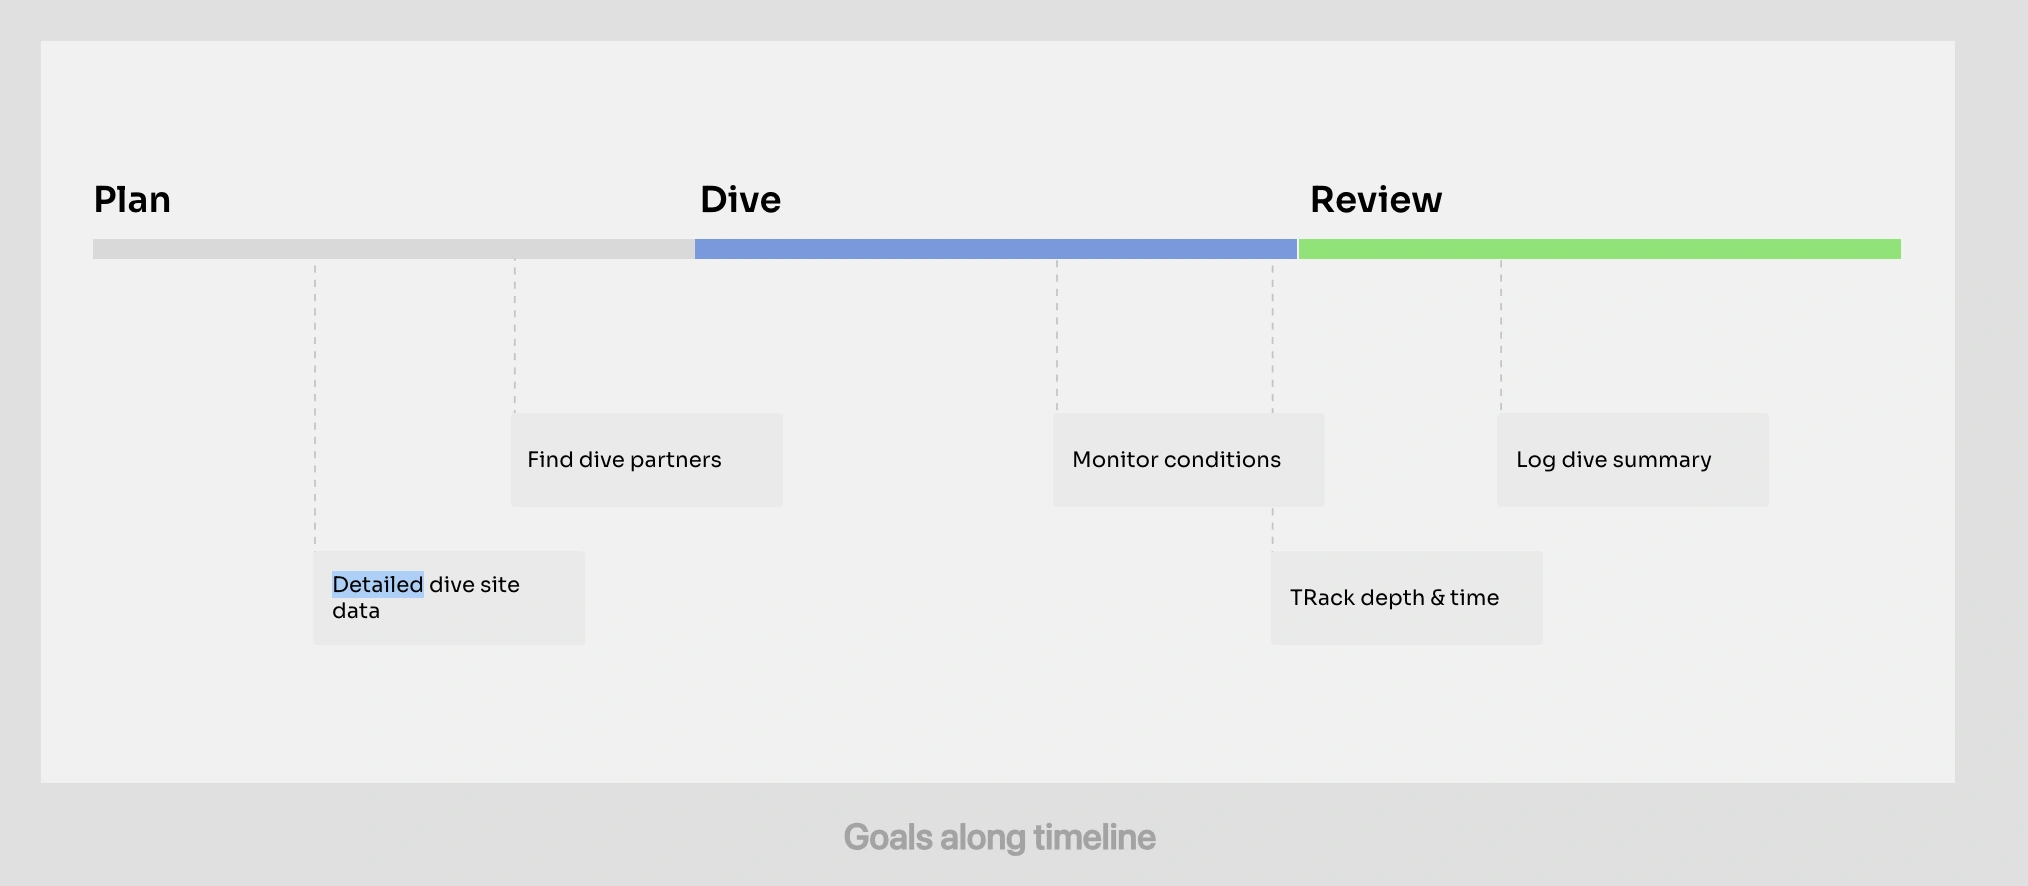Click the TRack depth & time card

click(1406, 598)
